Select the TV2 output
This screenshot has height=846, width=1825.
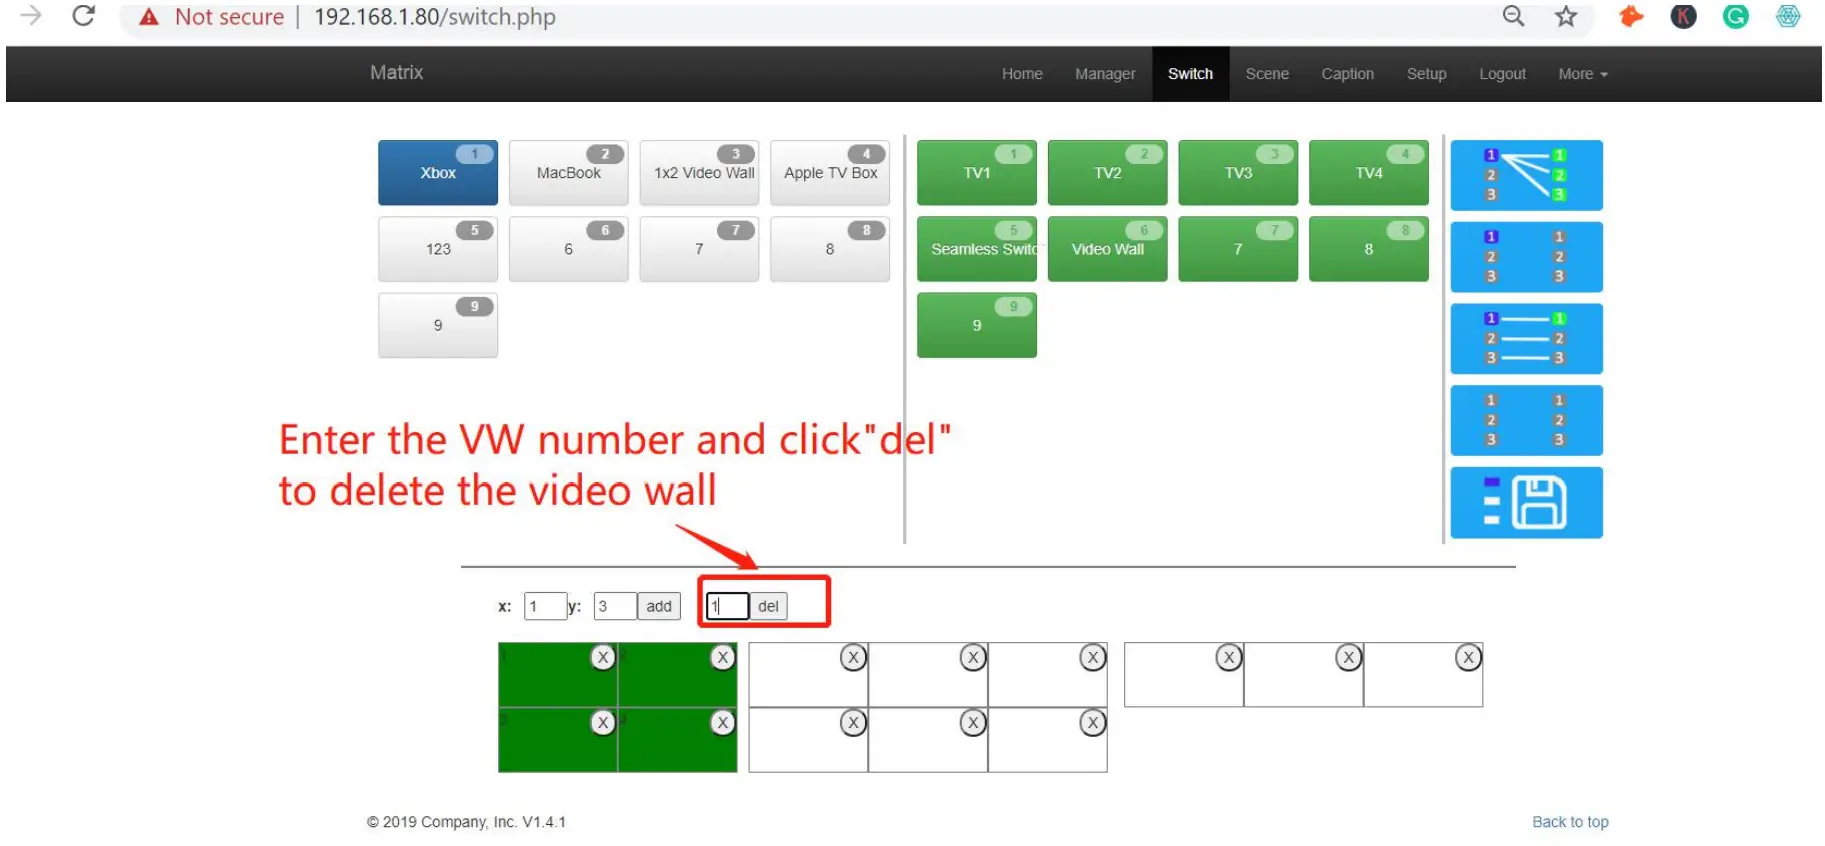pos(1107,173)
